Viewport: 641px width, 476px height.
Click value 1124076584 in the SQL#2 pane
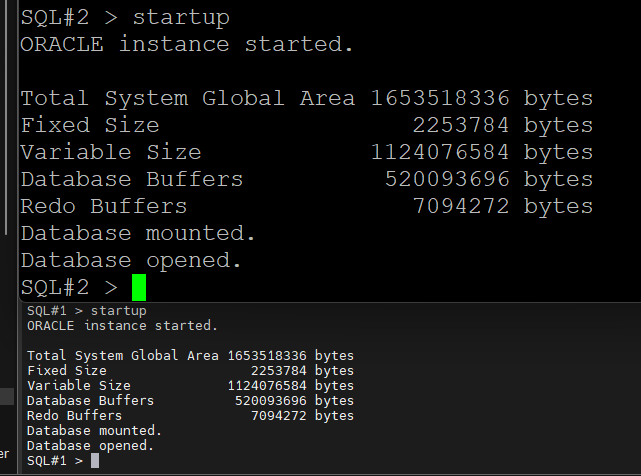point(440,152)
